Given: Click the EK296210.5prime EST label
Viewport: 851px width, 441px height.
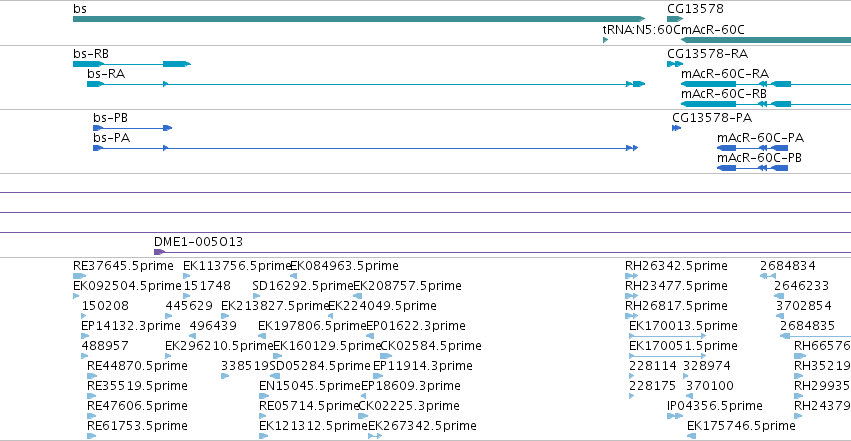Looking at the screenshot, I should pos(219,346).
